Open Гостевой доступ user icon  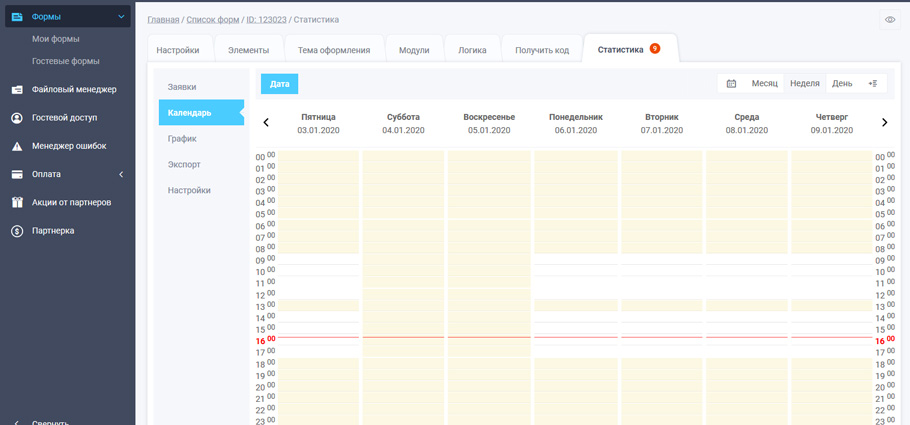pos(17,118)
